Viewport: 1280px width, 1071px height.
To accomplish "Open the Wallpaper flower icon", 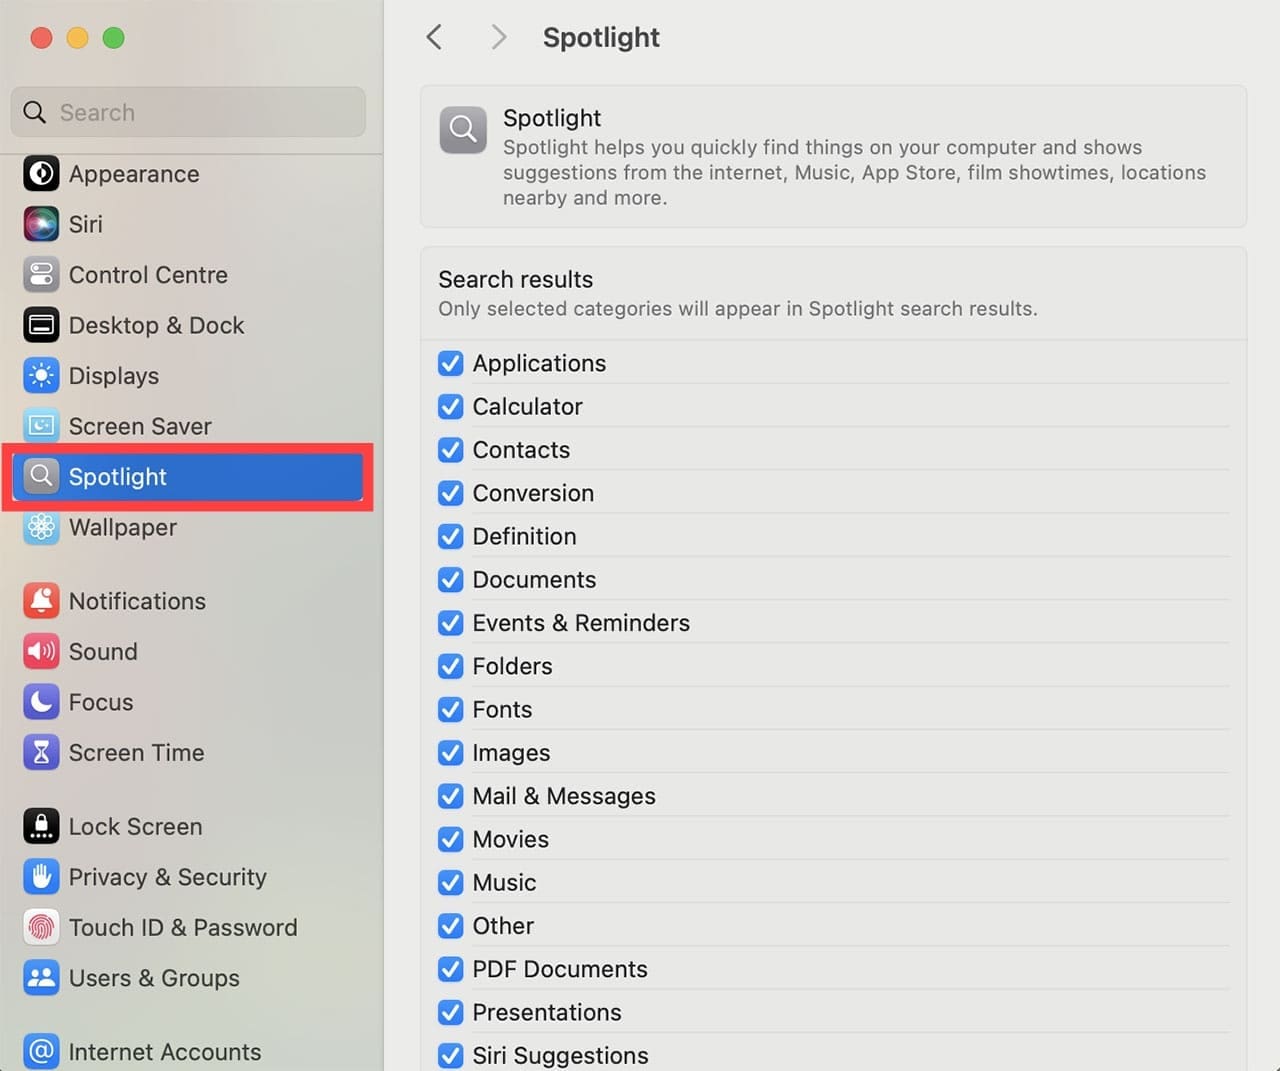I will pyautogui.click(x=41, y=527).
